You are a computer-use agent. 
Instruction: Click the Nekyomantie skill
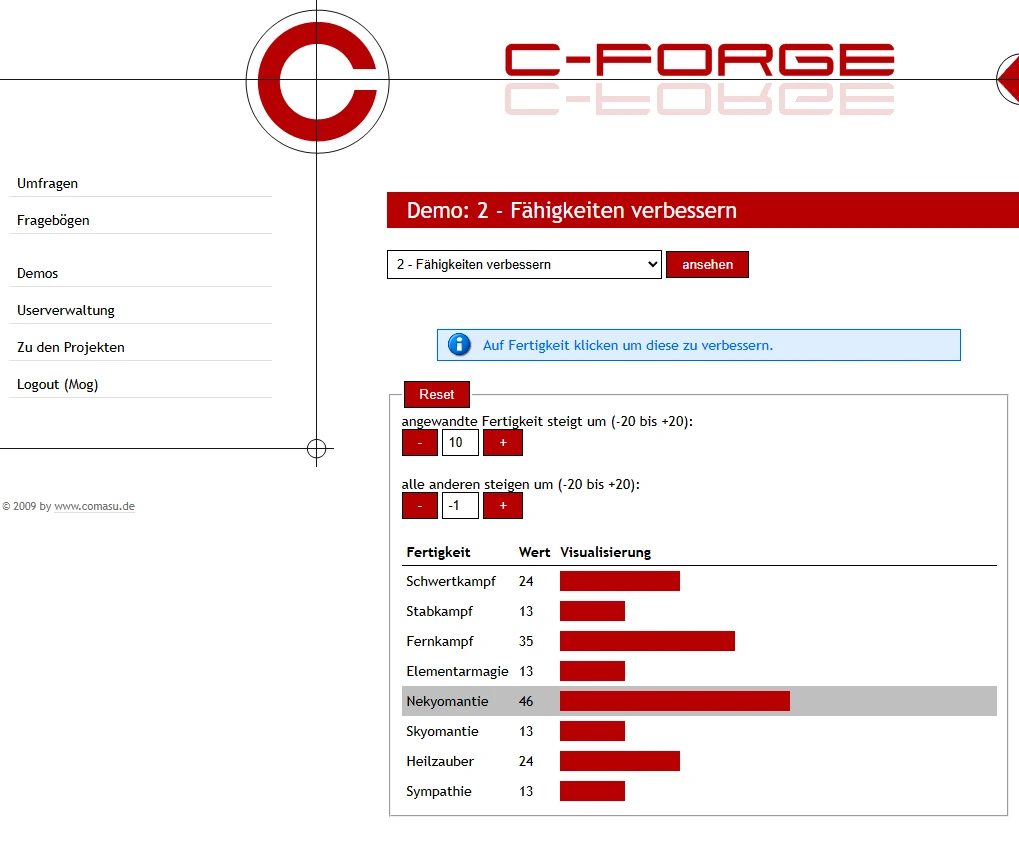coord(447,701)
